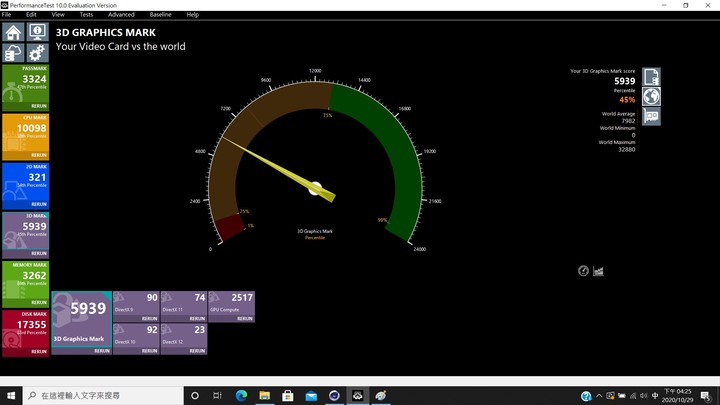Select the CPU Mark 10098 tile
This screenshot has height=405, width=720.
[x=25, y=137]
